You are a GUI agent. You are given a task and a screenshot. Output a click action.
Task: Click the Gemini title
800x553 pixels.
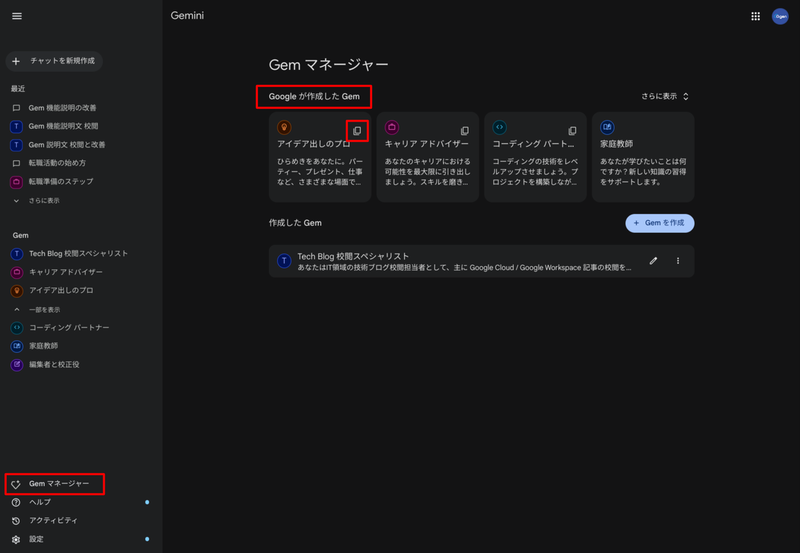(x=187, y=16)
